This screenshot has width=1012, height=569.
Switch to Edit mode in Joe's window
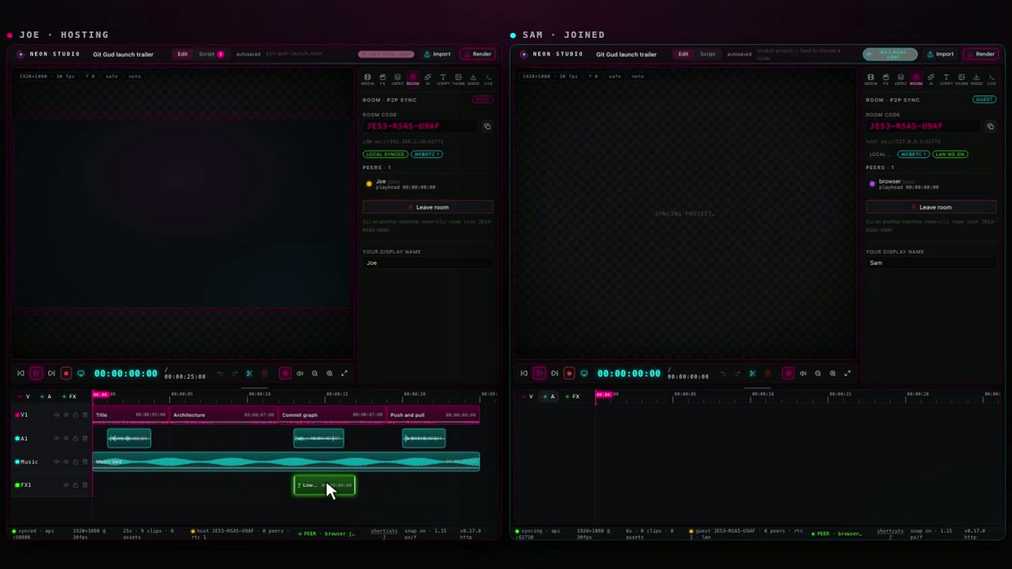183,54
